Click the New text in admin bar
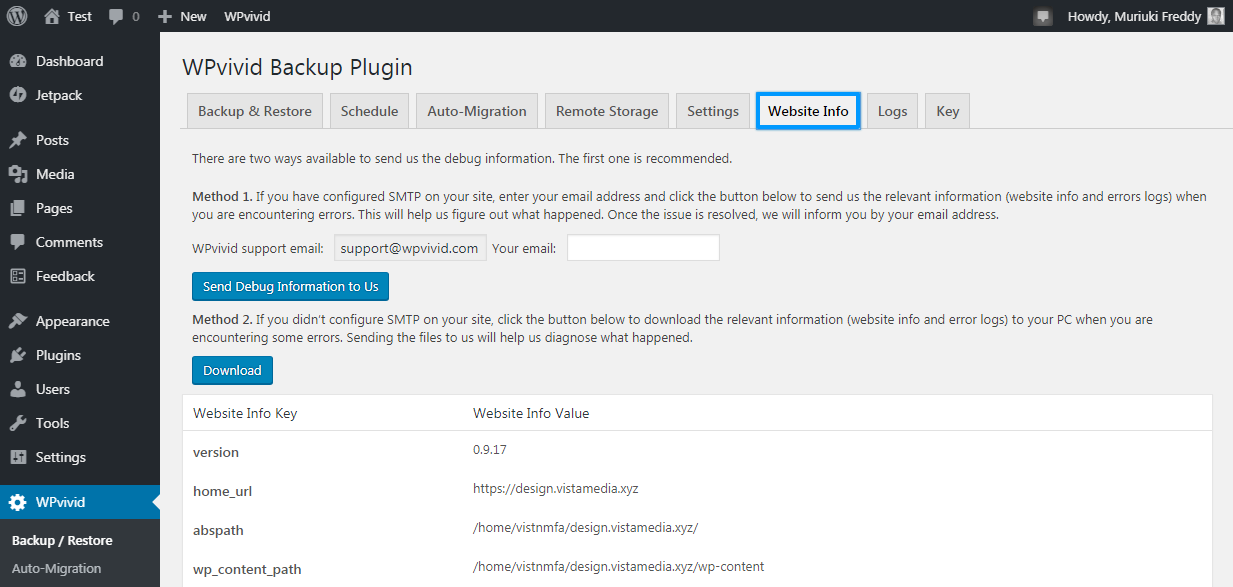 pyautogui.click(x=193, y=16)
